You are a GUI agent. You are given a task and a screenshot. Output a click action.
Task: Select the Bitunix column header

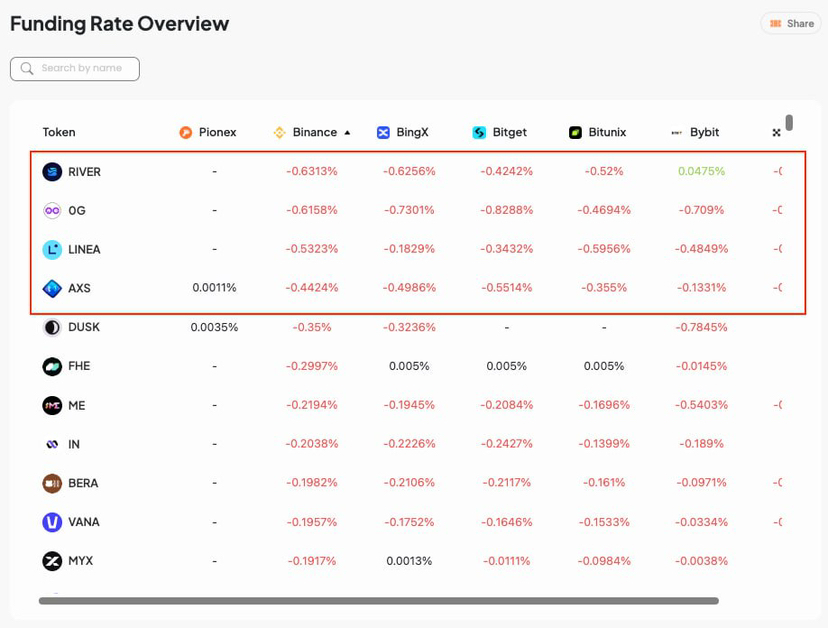point(597,132)
